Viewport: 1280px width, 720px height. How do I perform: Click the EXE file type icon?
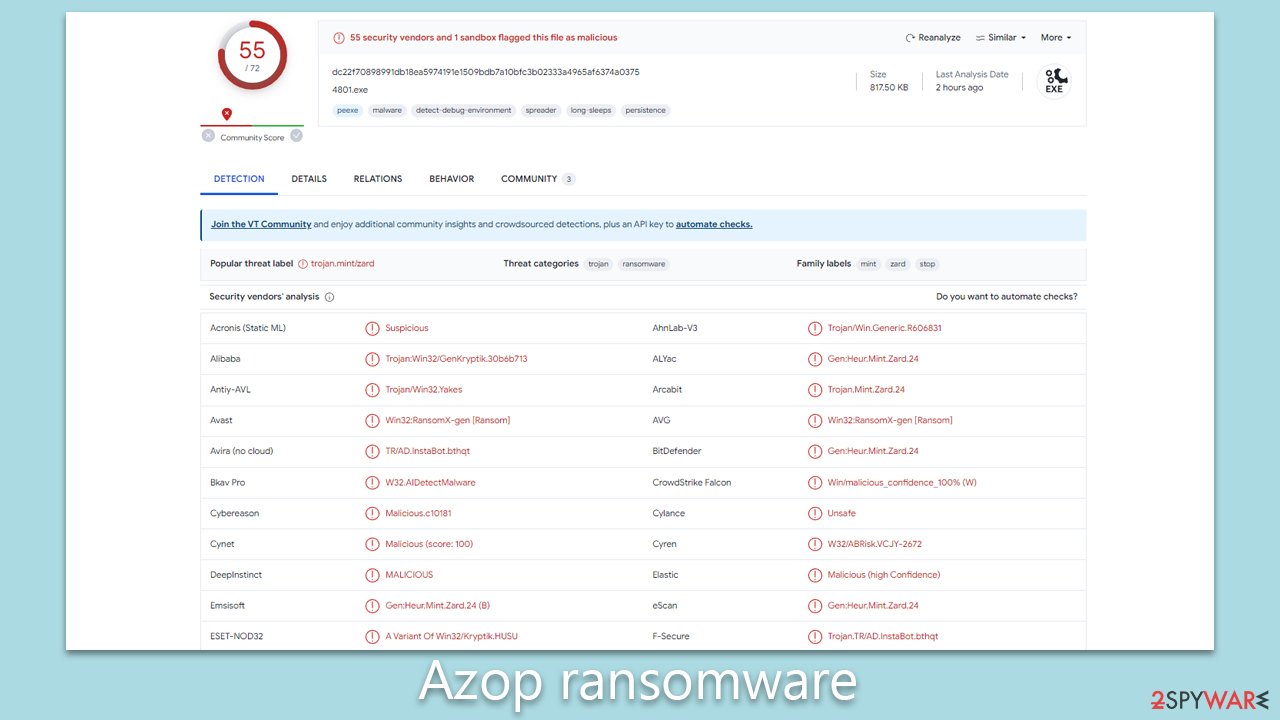[x=1054, y=81]
